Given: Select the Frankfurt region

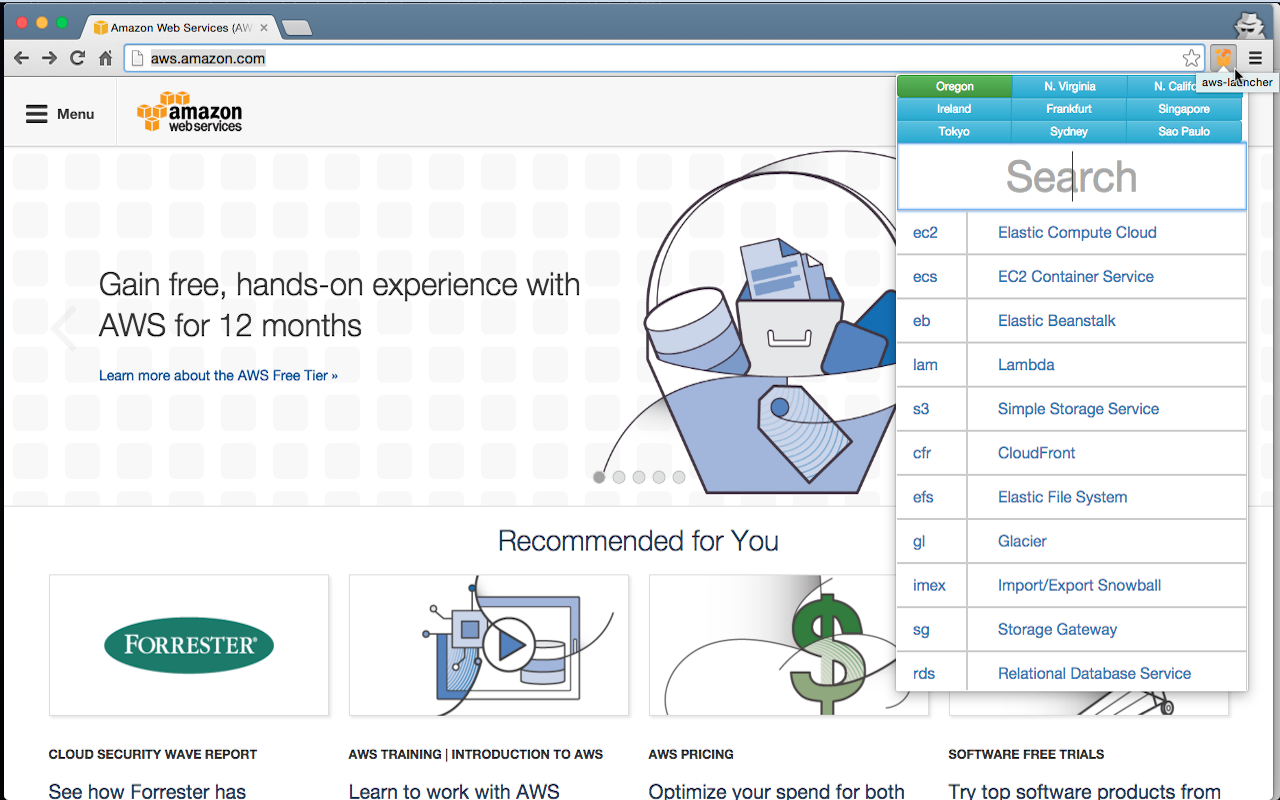Looking at the screenshot, I should (1070, 109).
